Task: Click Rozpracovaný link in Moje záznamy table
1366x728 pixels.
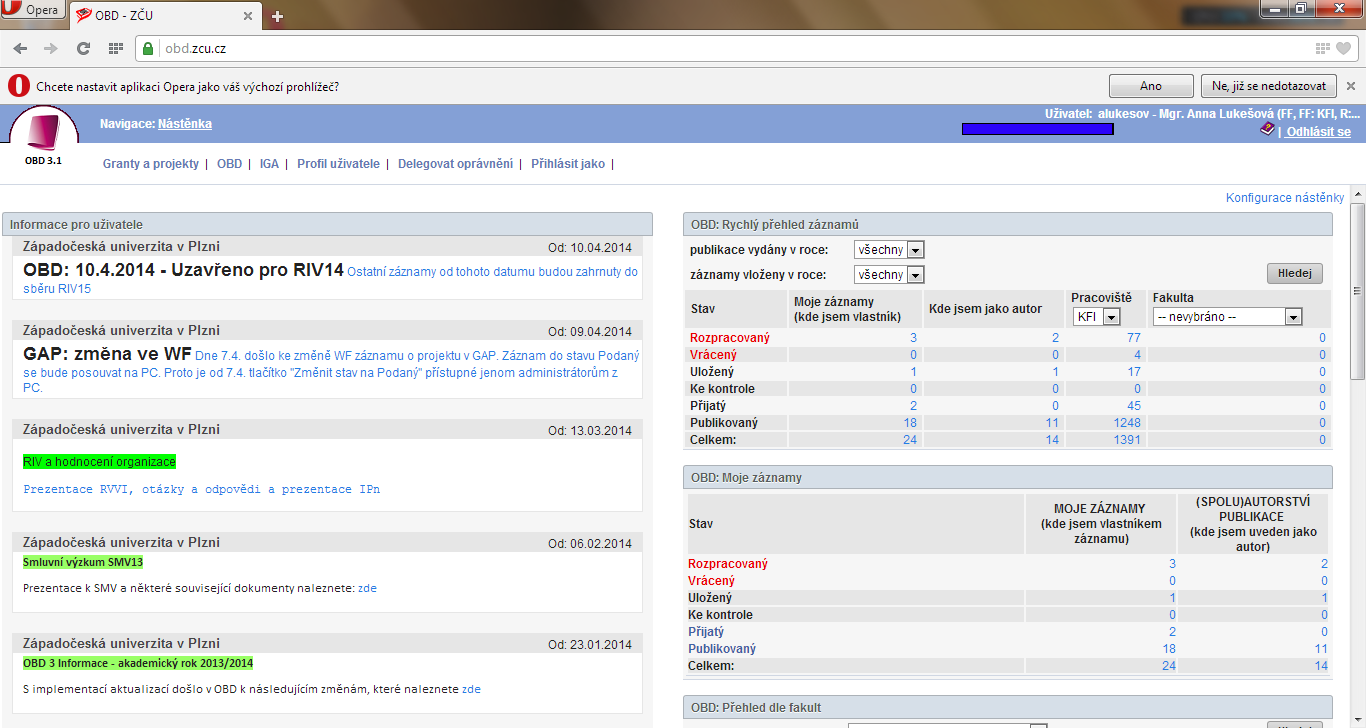Action: coord(728,564)
